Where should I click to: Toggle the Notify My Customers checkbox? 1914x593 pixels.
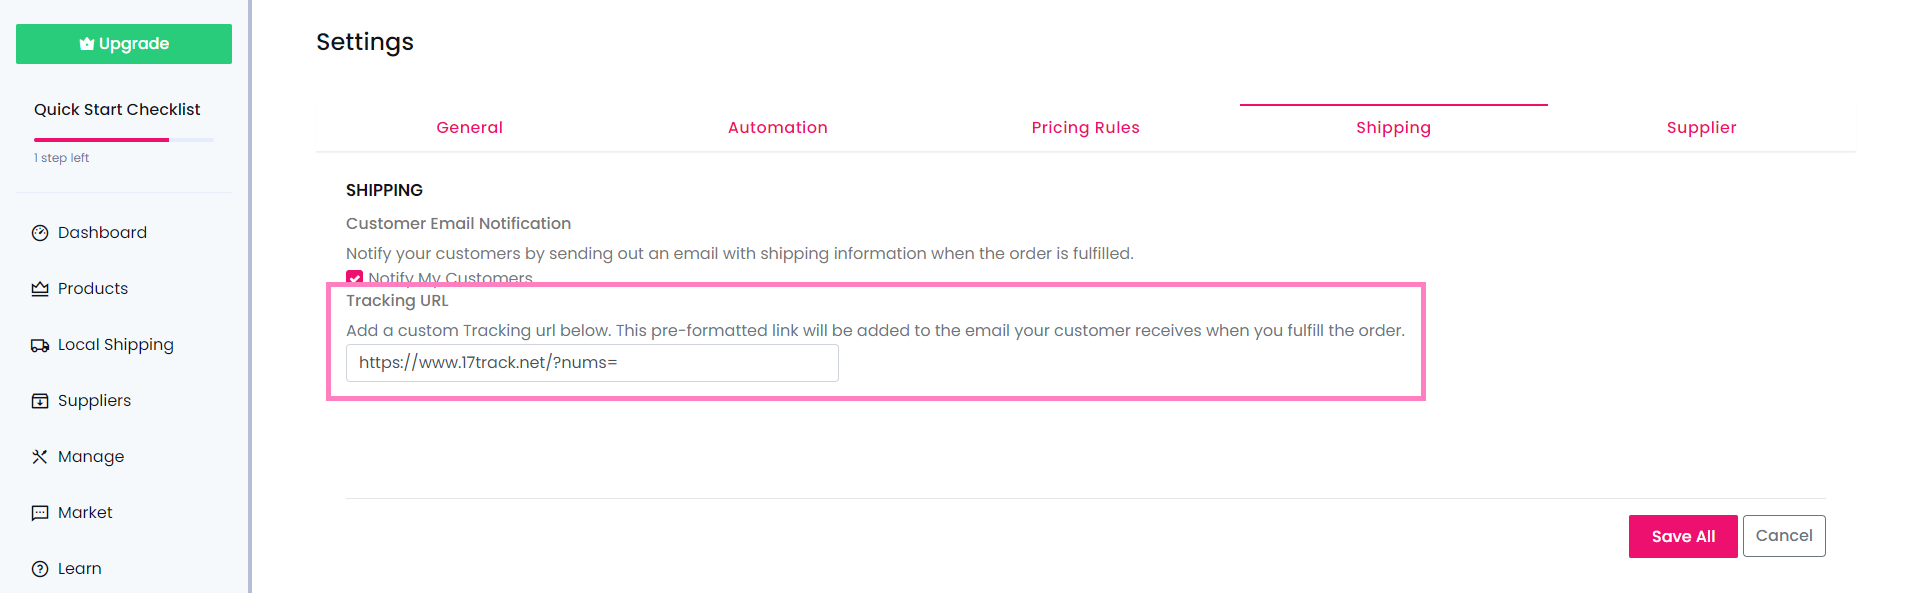pos(355,278)
